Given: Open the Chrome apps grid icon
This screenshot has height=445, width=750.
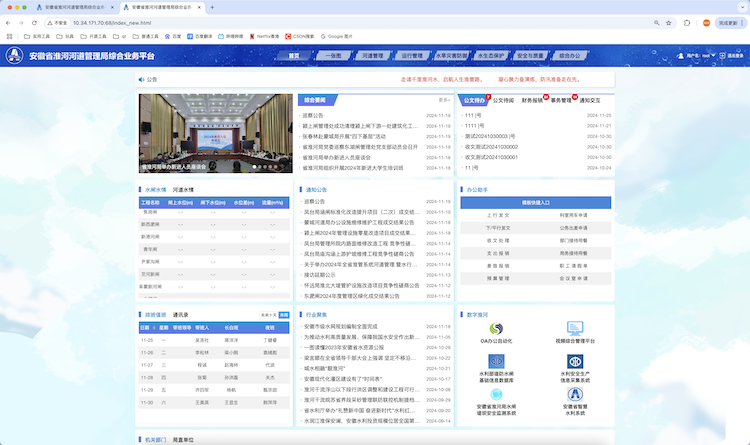Looking at the screenshot, I should 9,36.
